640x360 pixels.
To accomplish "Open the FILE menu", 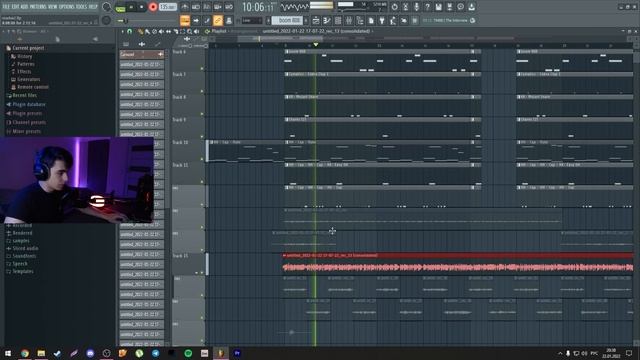I will tap(6, 7).
